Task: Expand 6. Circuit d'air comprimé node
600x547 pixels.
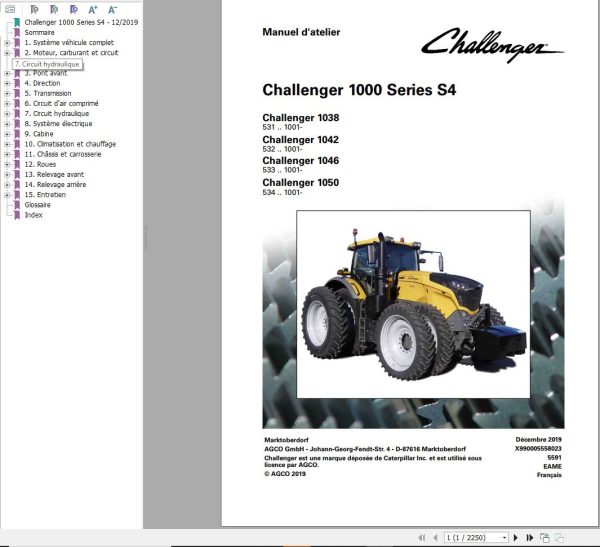Action: tap(7, 104)
